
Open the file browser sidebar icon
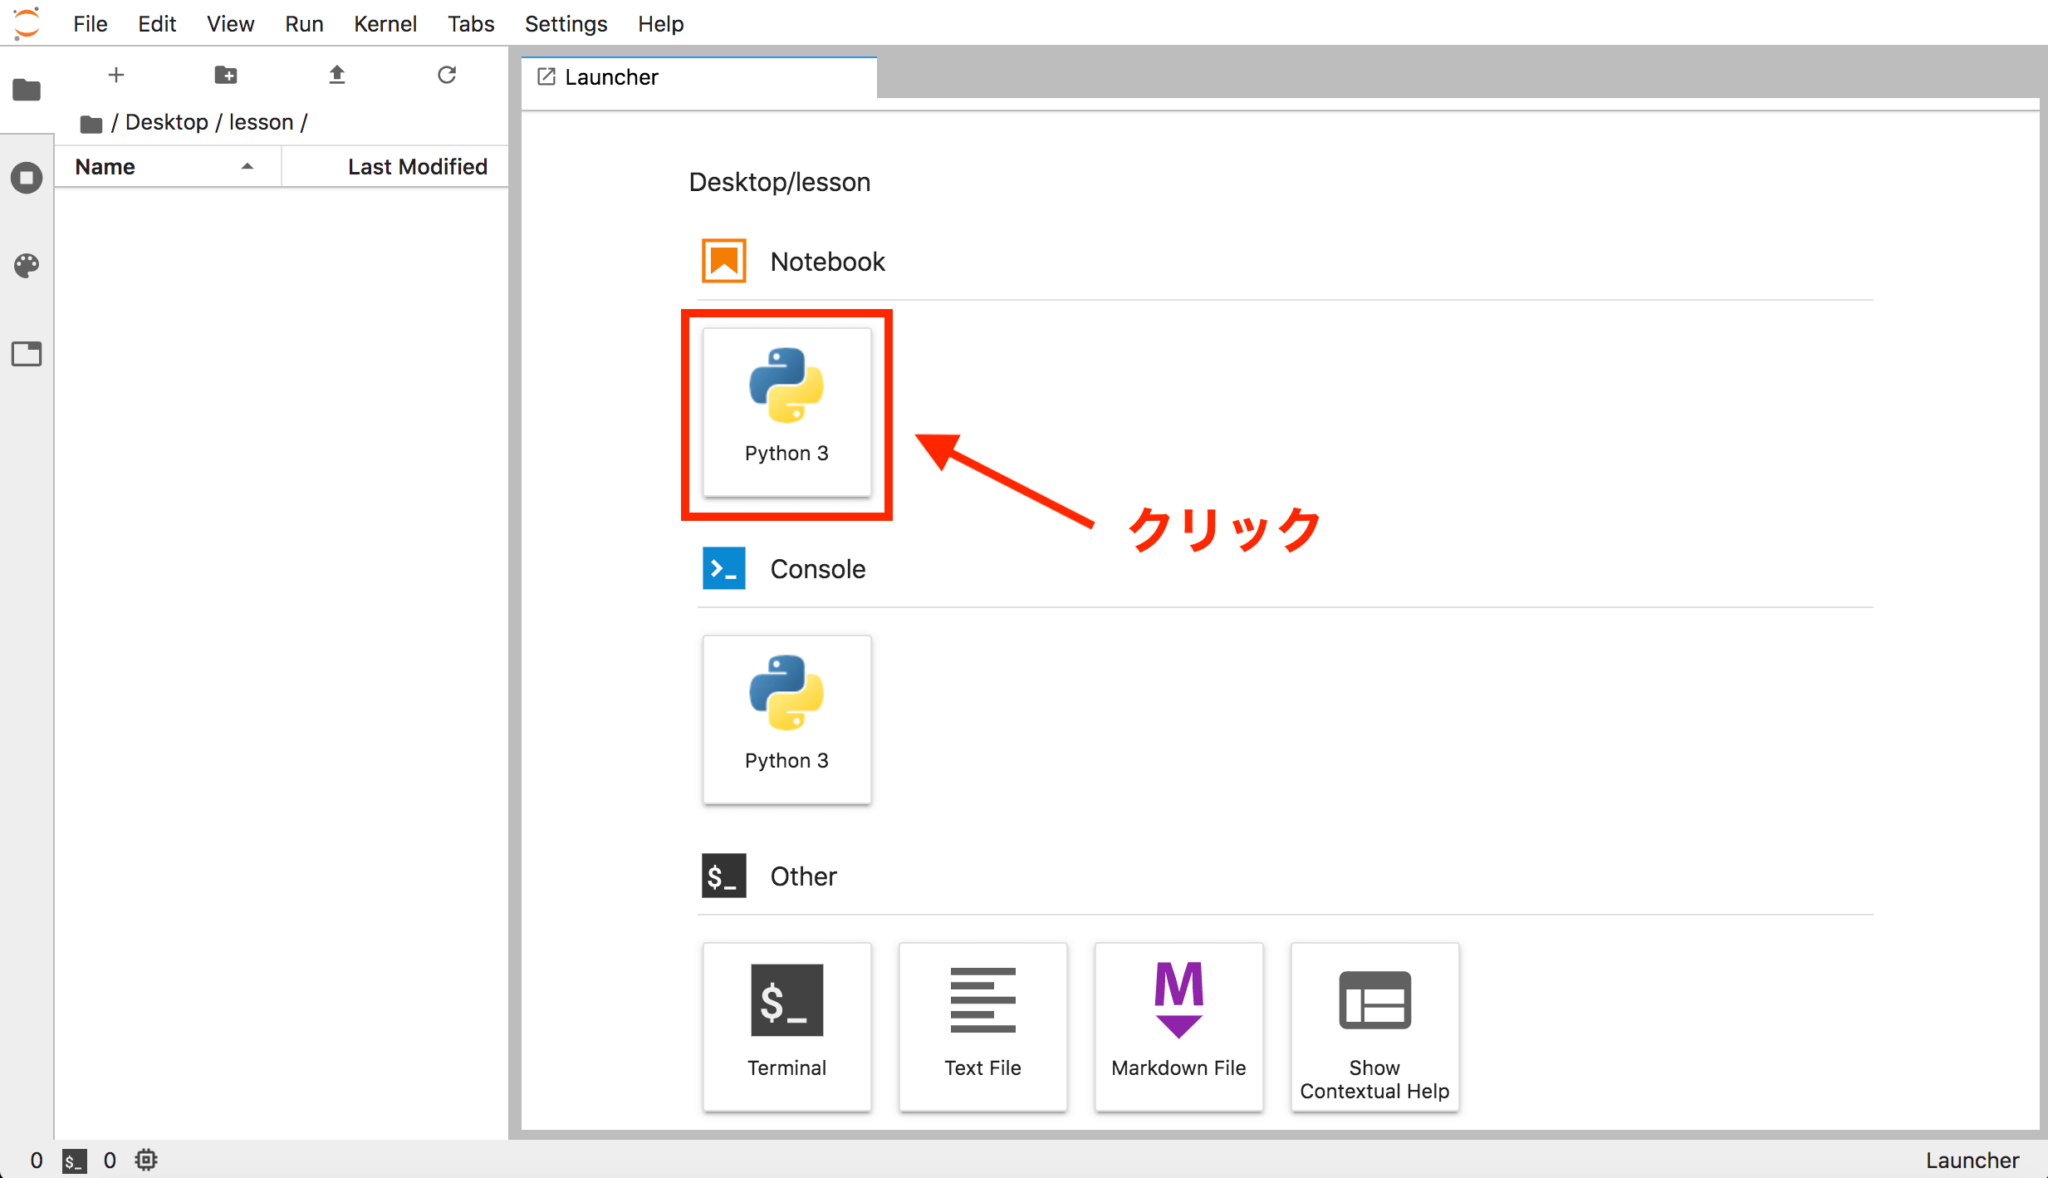tap(27, 90)
